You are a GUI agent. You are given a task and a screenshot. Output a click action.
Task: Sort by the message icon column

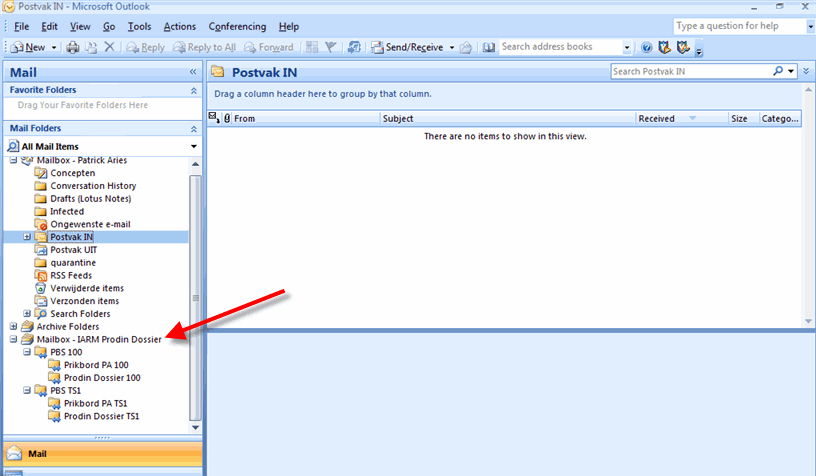click(214, 119)
